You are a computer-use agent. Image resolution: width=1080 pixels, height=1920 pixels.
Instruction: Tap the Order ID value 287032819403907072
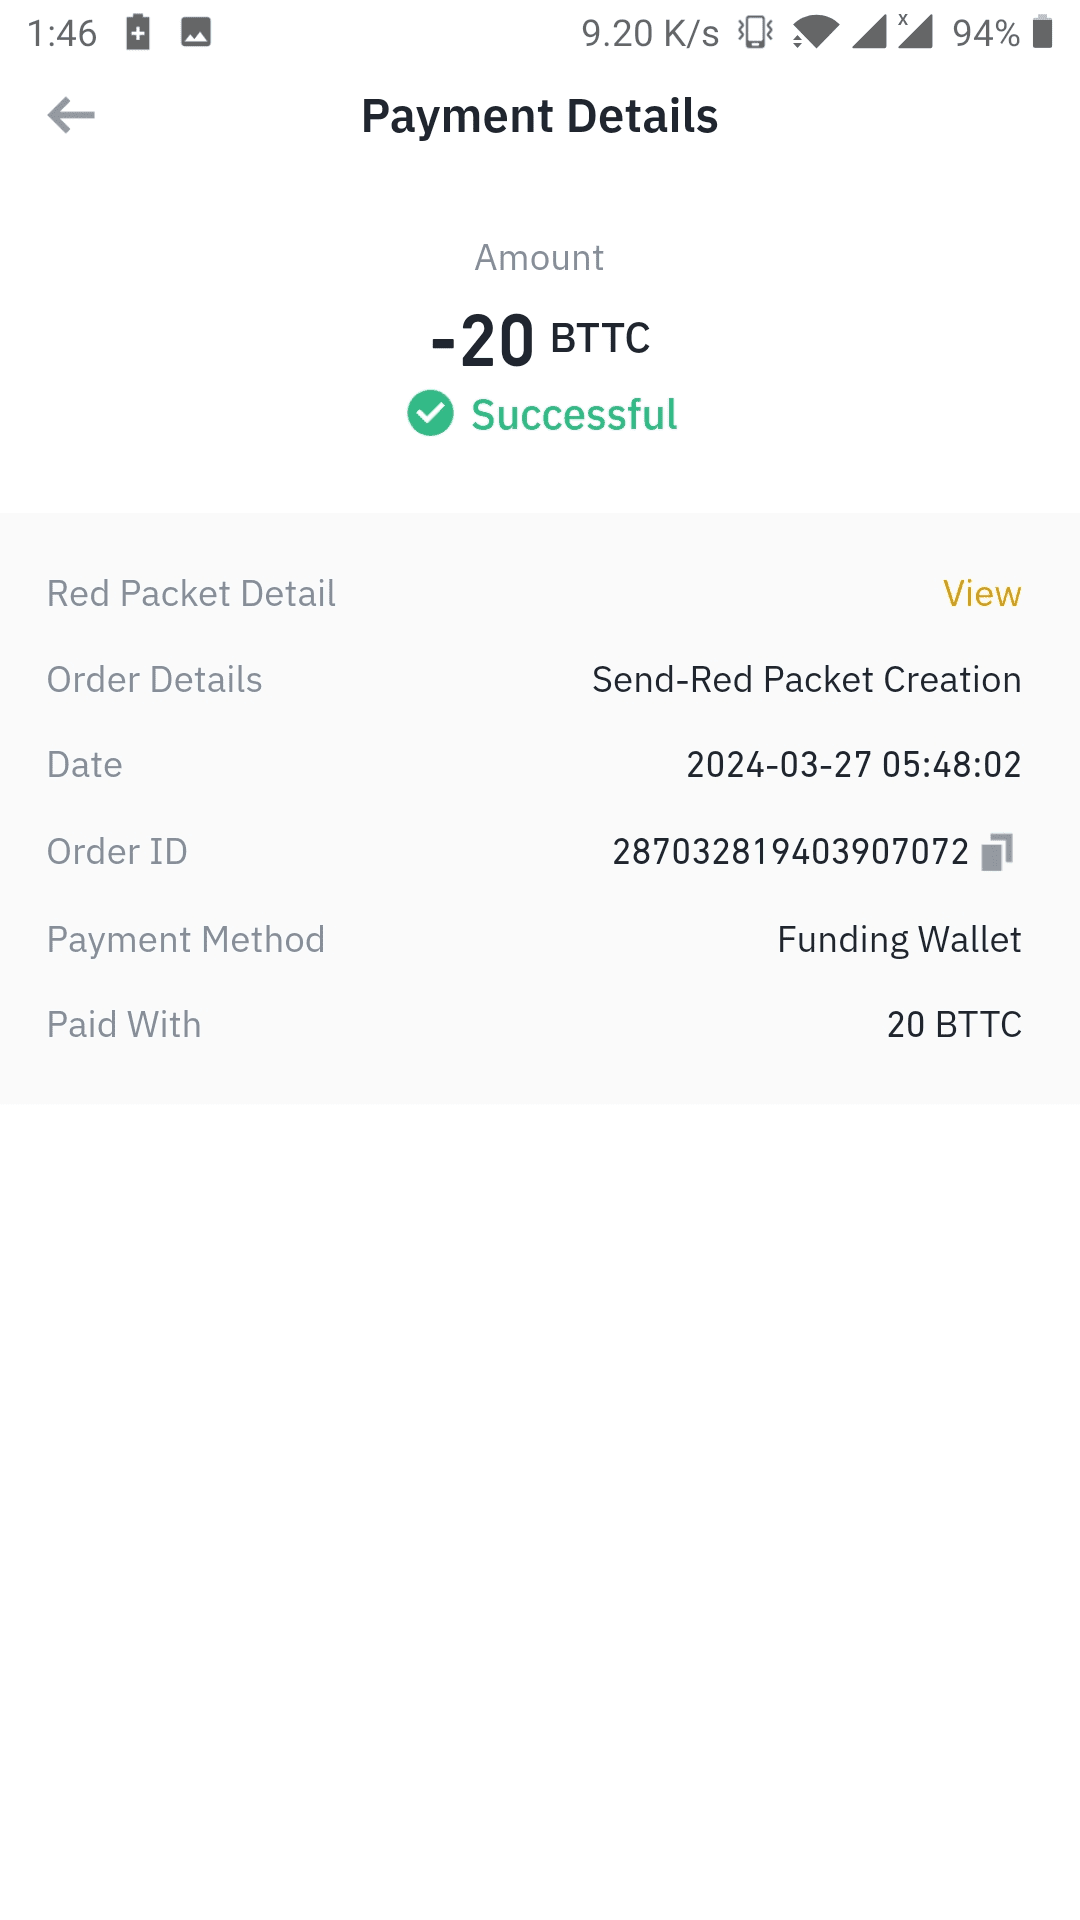[790, 852]
